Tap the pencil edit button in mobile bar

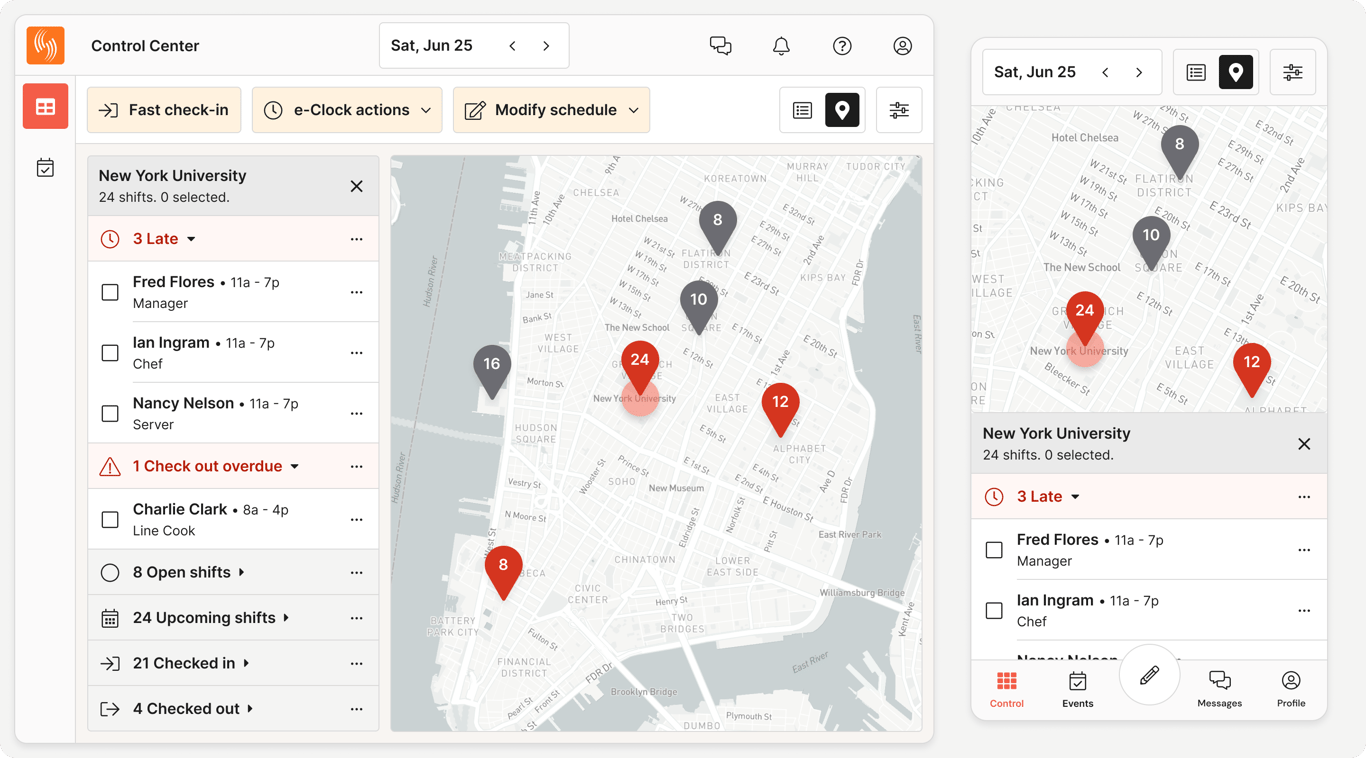(1149, 676)
